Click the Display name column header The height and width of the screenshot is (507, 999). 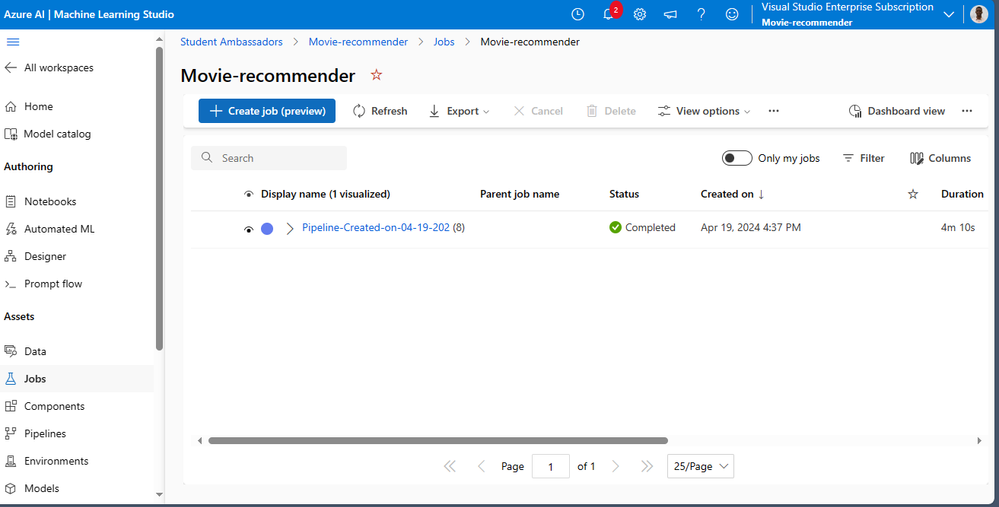pyautogui.click(x=326, y=194)
